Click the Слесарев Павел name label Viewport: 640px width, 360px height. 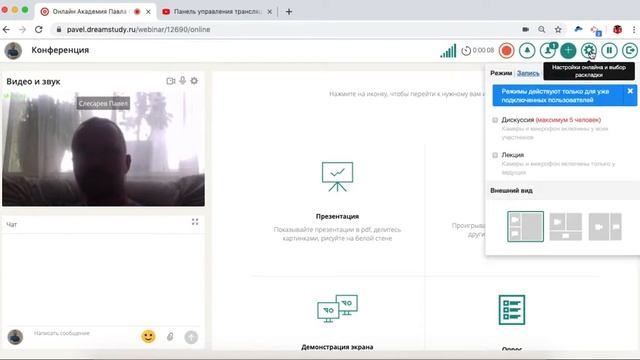[x=103, y=103]
